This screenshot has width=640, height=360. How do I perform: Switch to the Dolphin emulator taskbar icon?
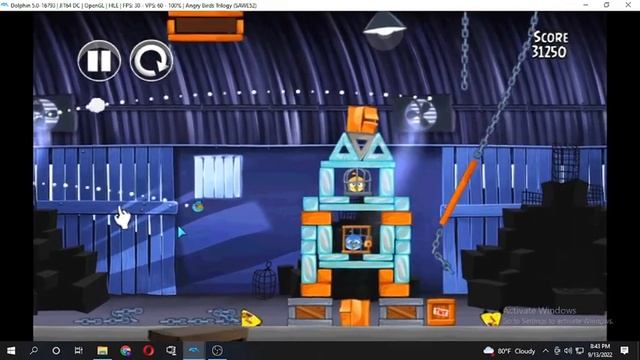coord(194,351)
